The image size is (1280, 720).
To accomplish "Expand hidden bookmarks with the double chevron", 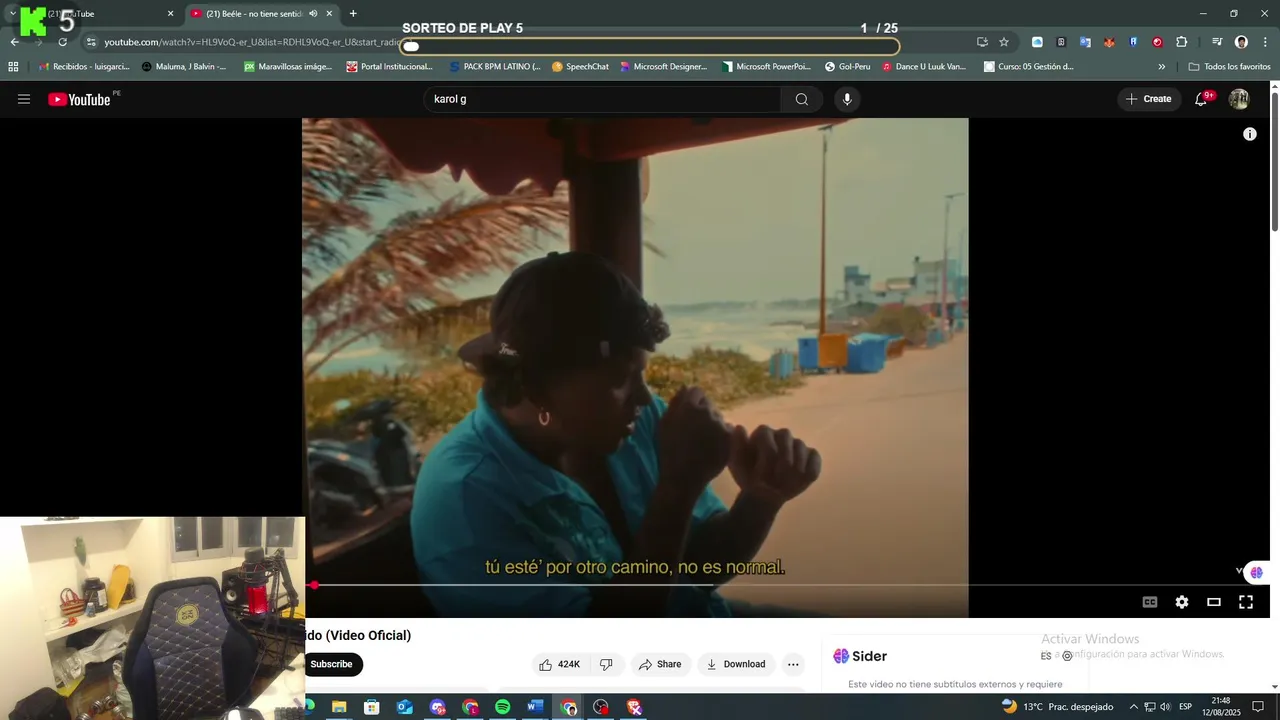I will pos(1161,67).
